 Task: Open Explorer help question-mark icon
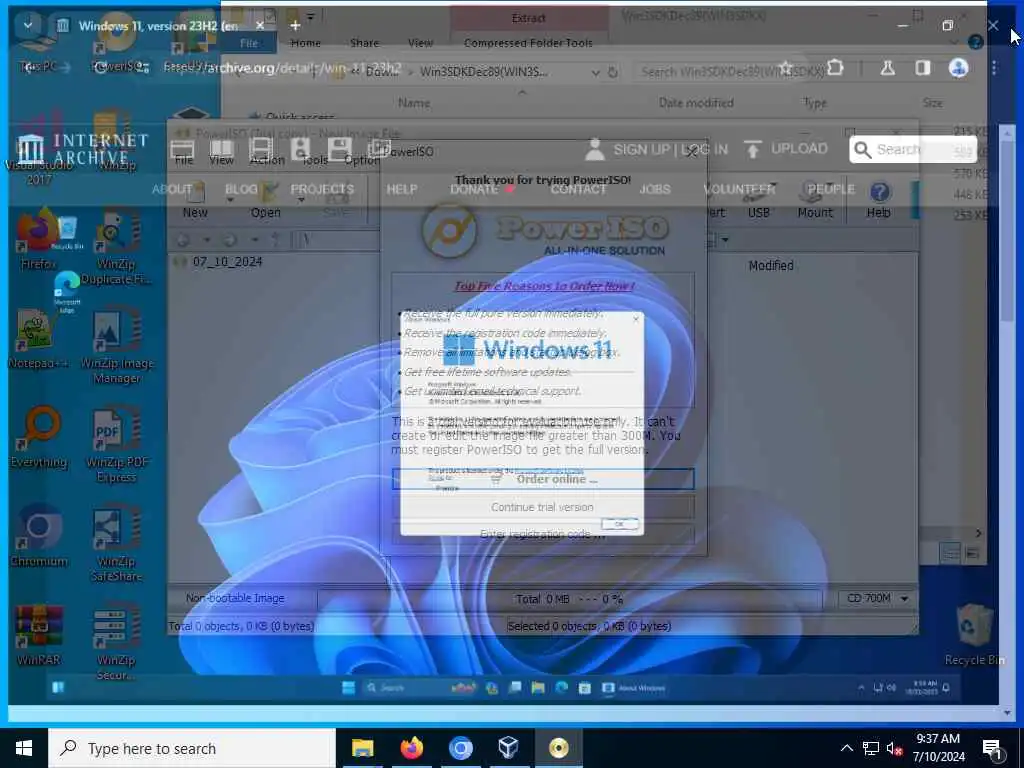point(976,42)
